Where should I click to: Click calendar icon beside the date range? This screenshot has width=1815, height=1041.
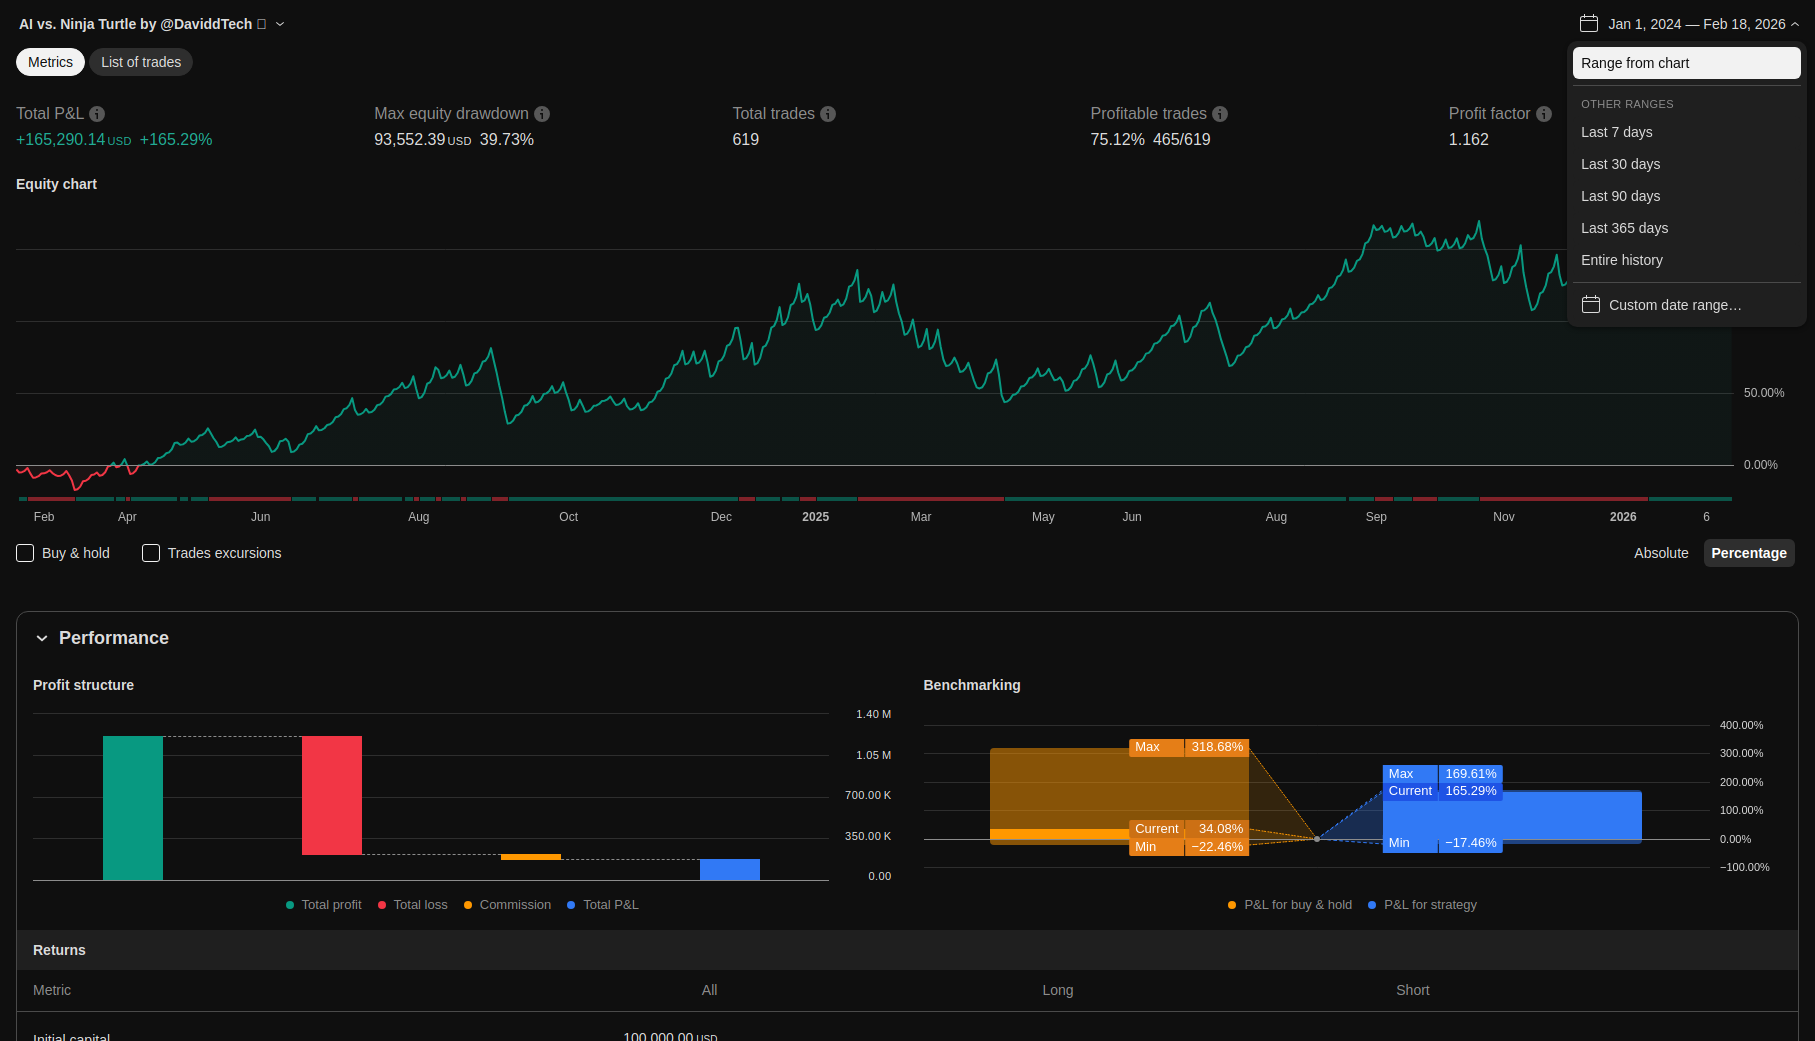tap(1589, 24)
